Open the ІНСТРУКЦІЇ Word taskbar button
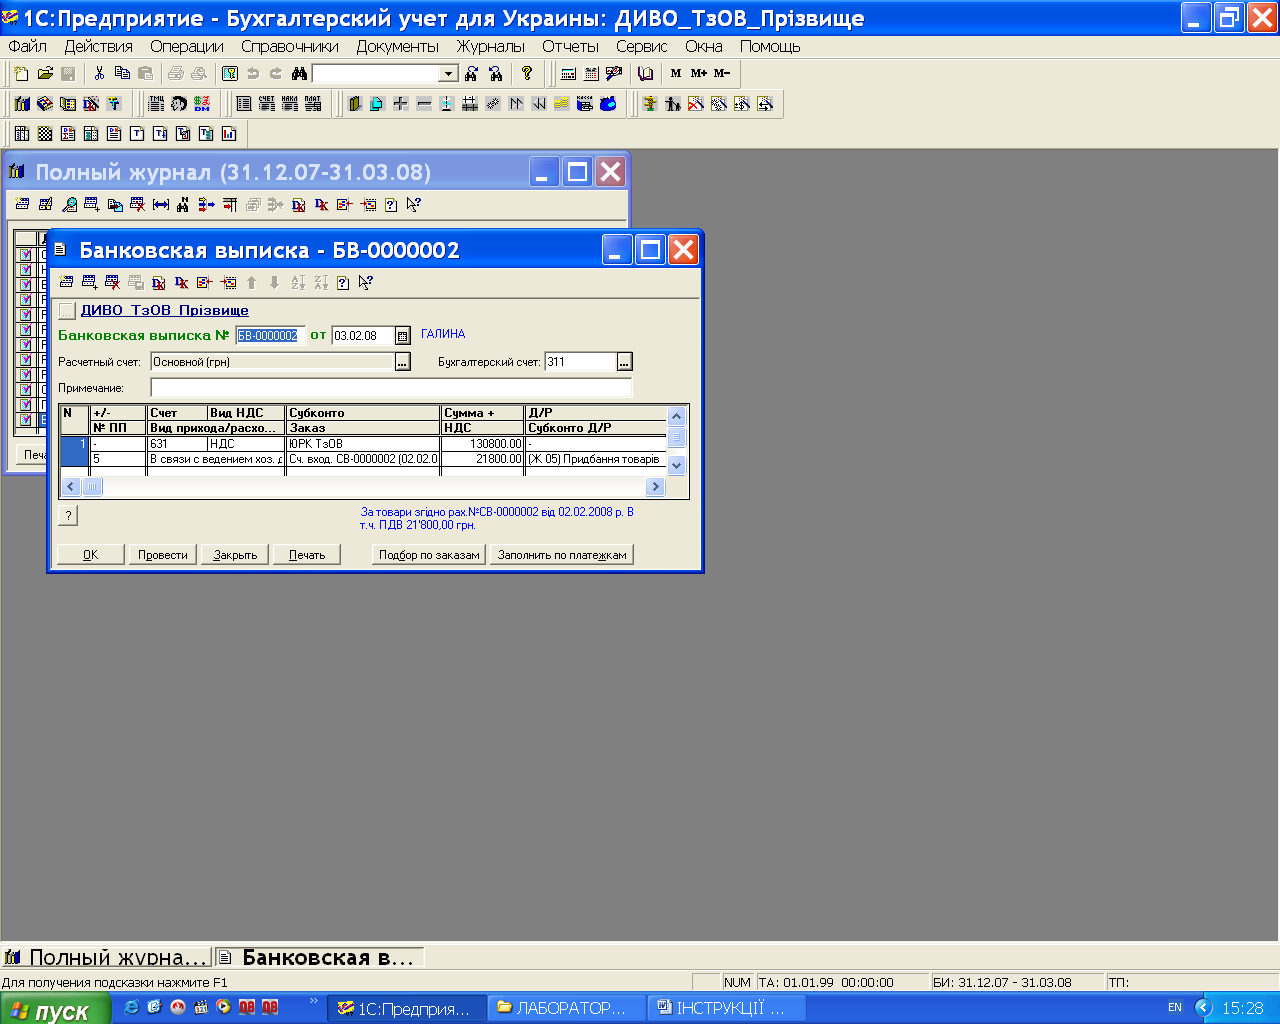1280x1024 pixels. [x=727, y=1008]
